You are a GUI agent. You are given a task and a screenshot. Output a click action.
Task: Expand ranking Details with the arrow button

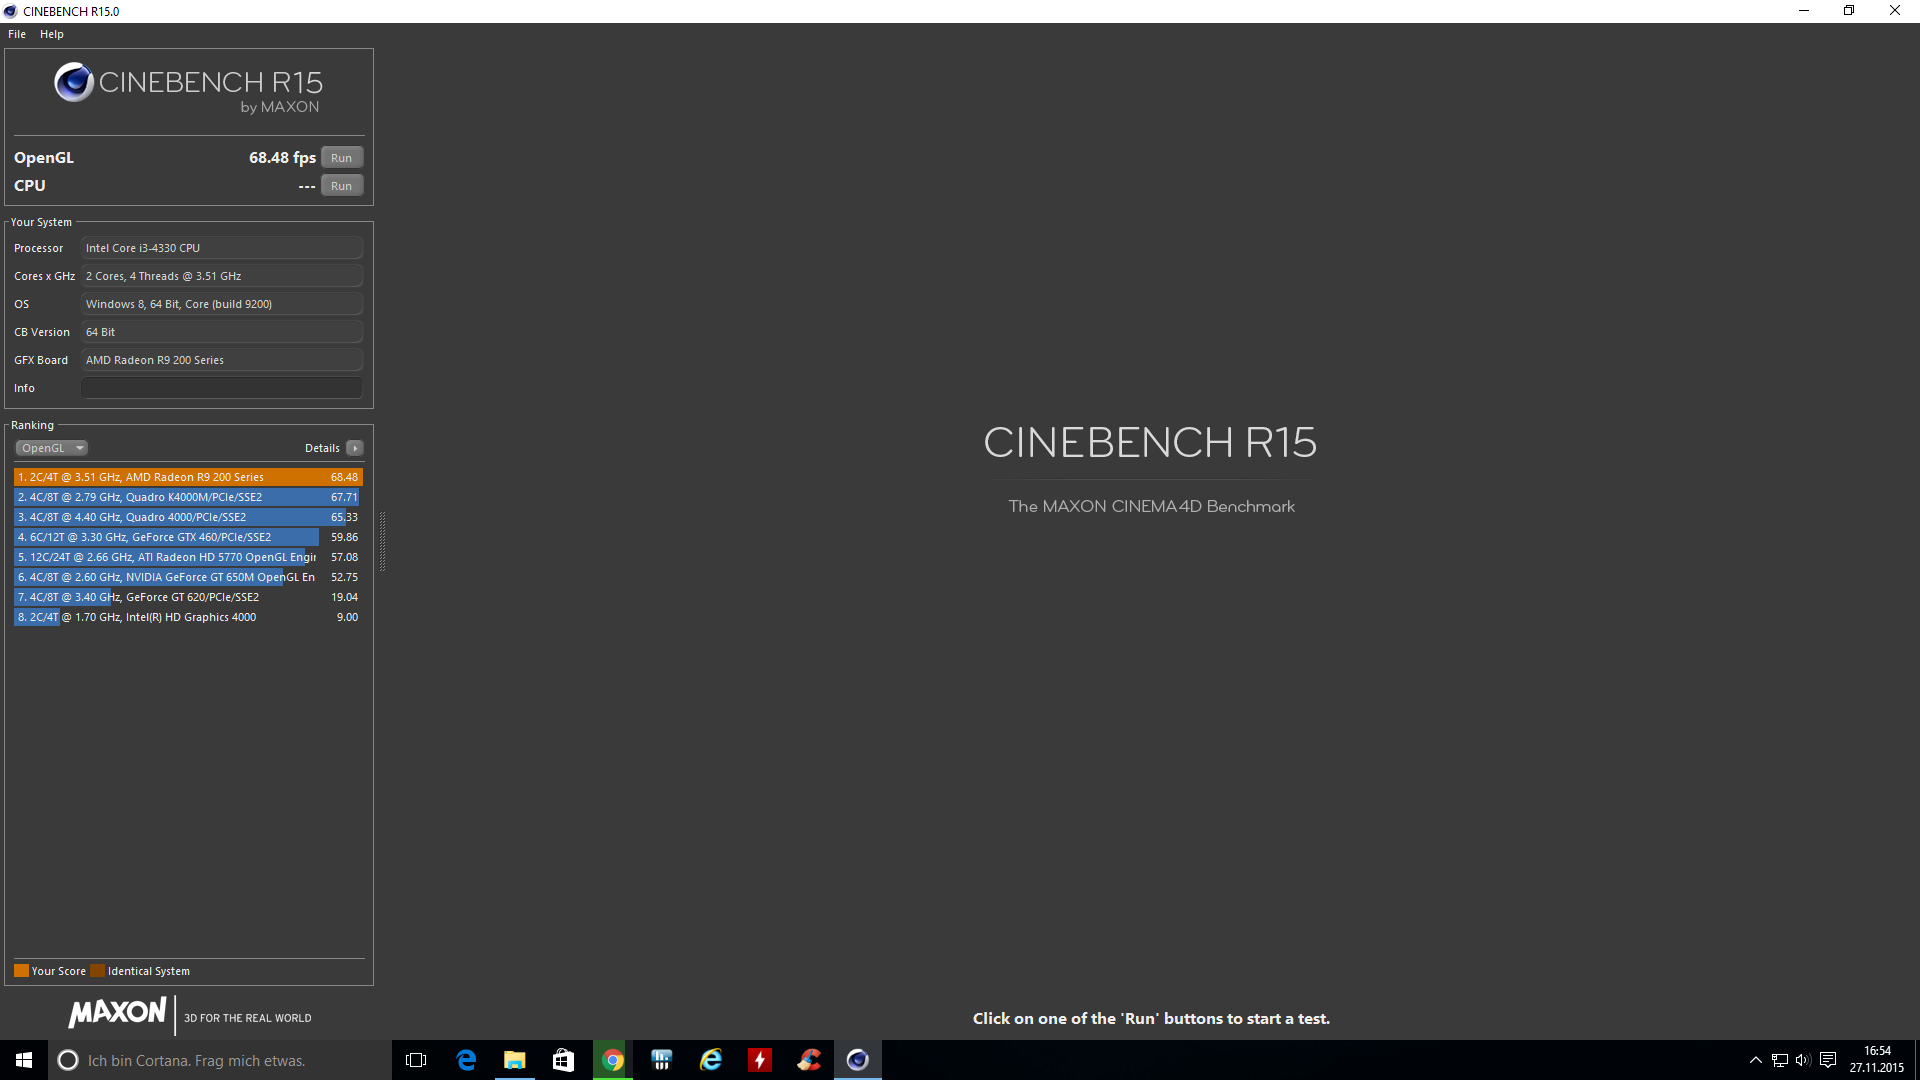tap(355, 448)
